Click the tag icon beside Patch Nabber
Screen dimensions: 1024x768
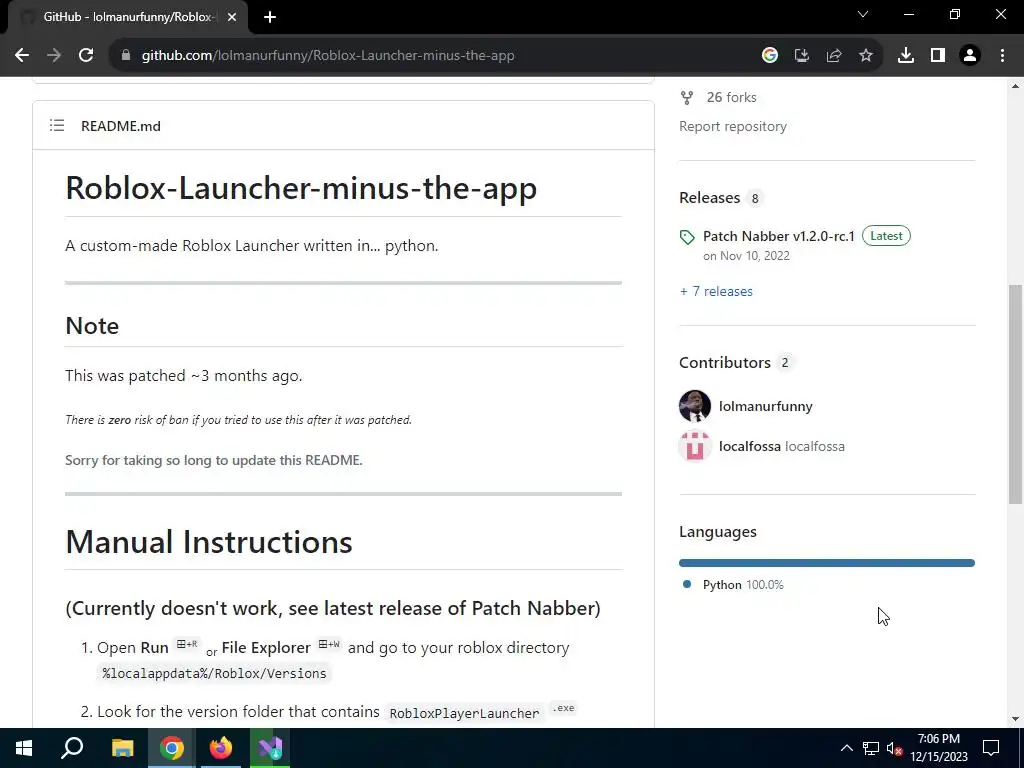pos(687,237)
